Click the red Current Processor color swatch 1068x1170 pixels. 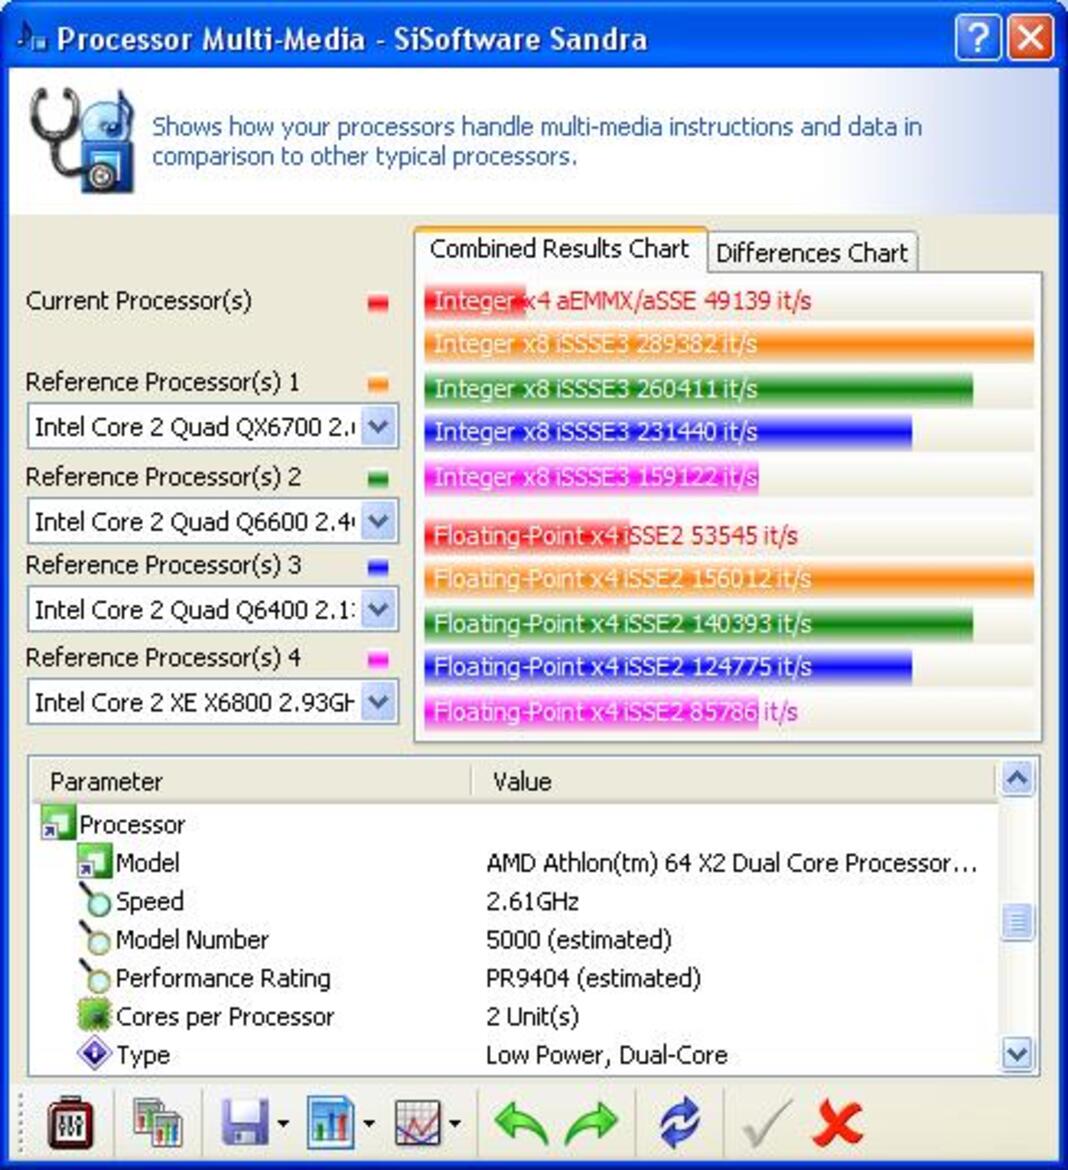[378, 303]
